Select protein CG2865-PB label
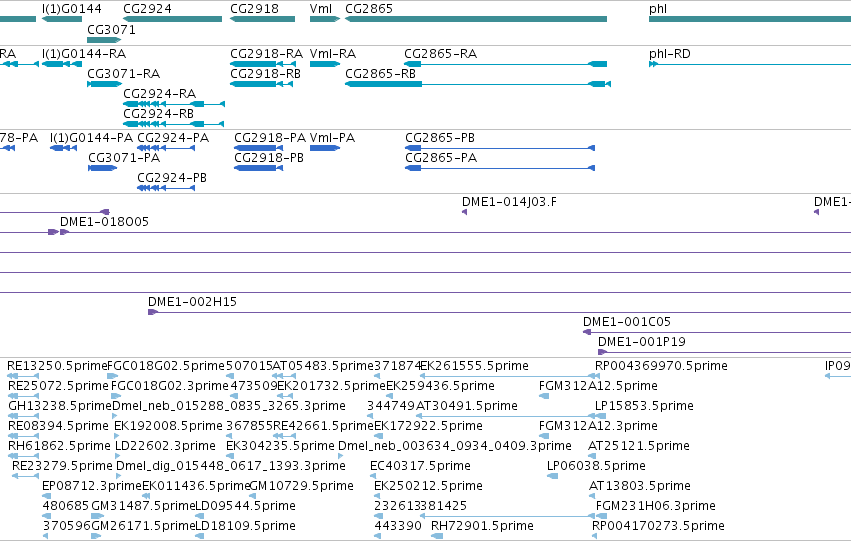 (x=440, y=138)
